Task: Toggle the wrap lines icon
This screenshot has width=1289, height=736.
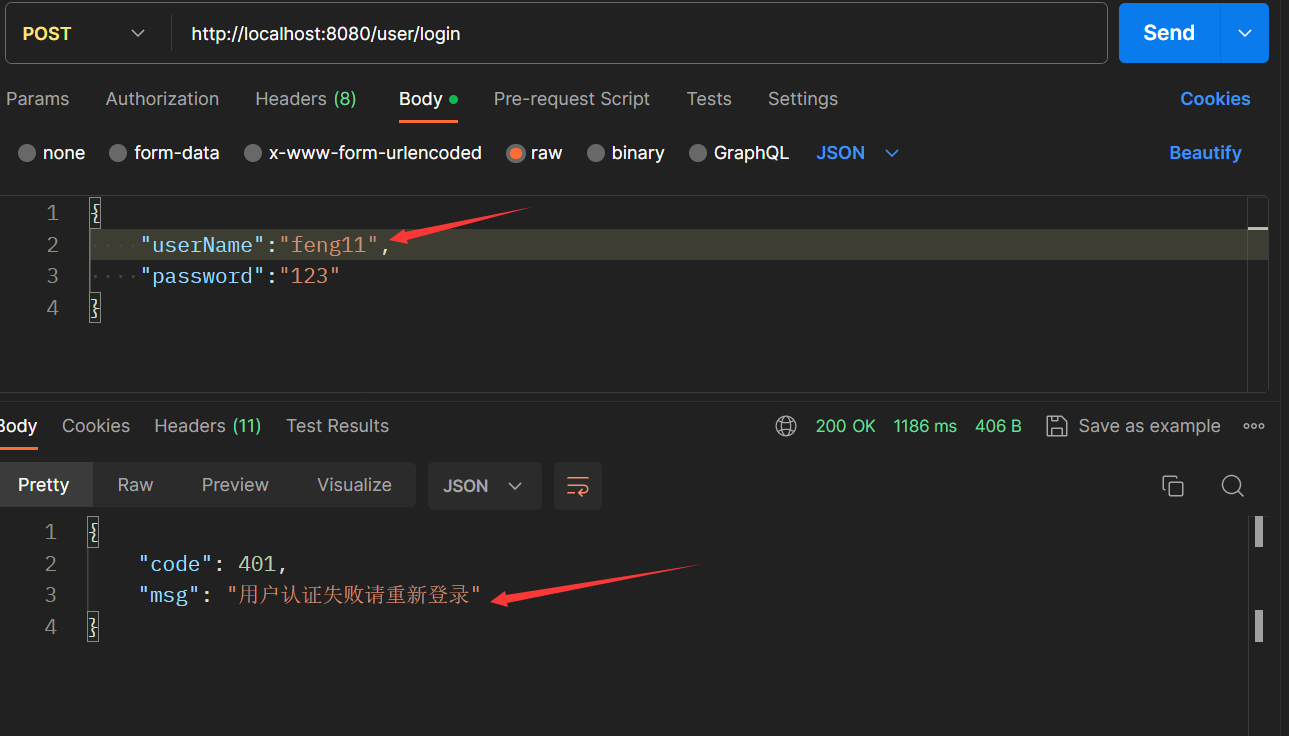Action: pyautogui.click(x=578, y=486)
